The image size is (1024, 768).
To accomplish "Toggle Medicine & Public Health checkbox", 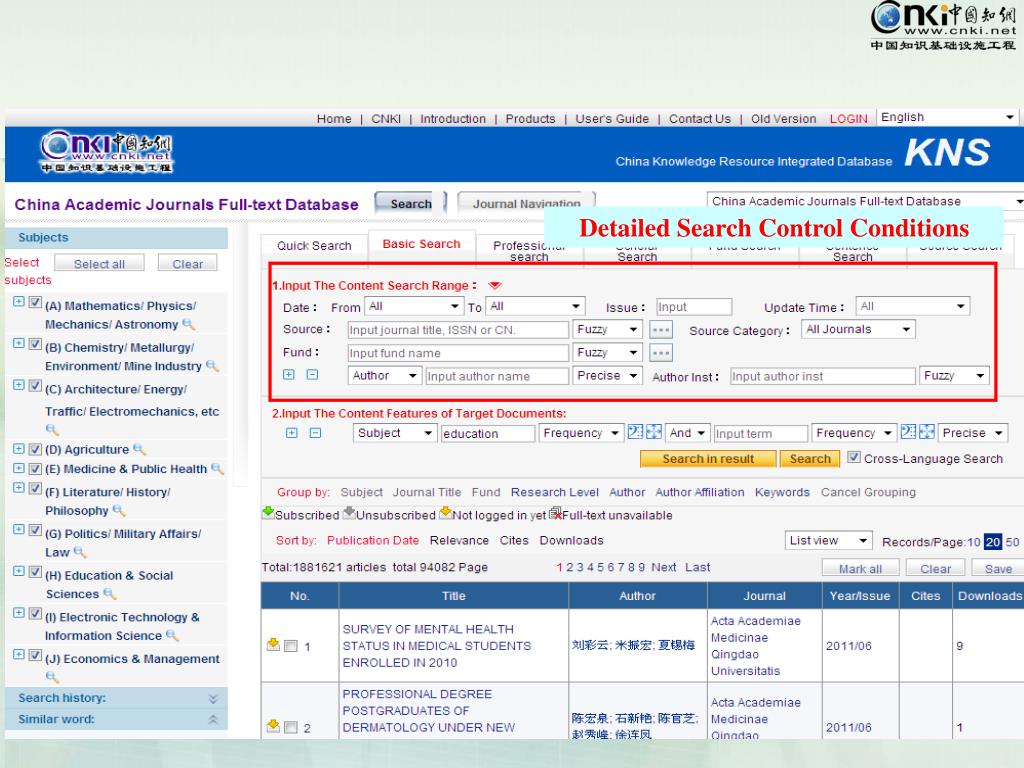I will coord(35,469).
